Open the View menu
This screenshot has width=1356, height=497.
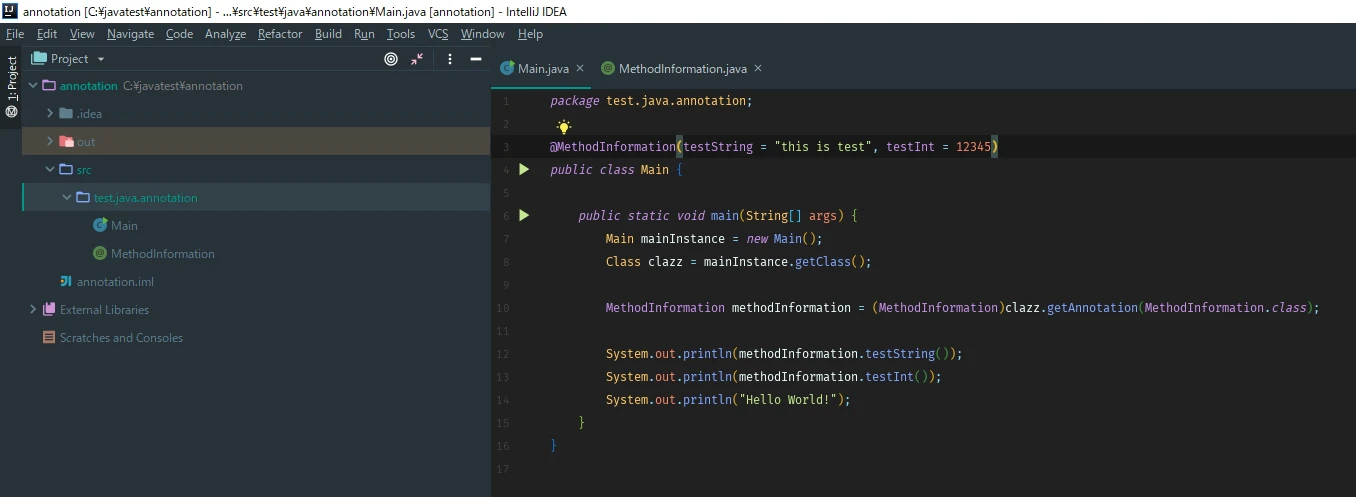point(82,34)
